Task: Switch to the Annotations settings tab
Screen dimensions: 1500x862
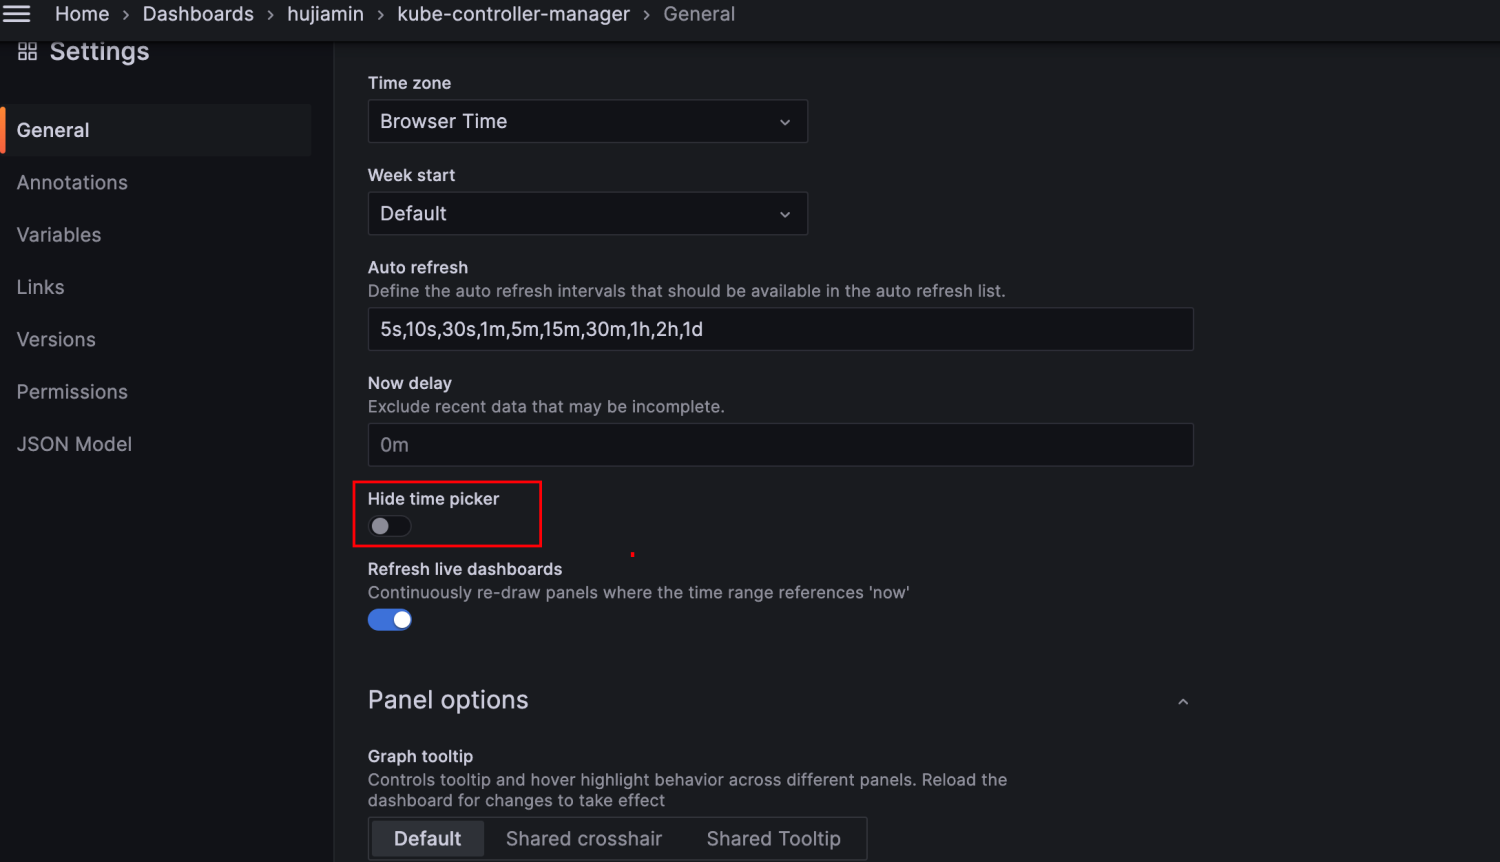Action: (72, 183)
